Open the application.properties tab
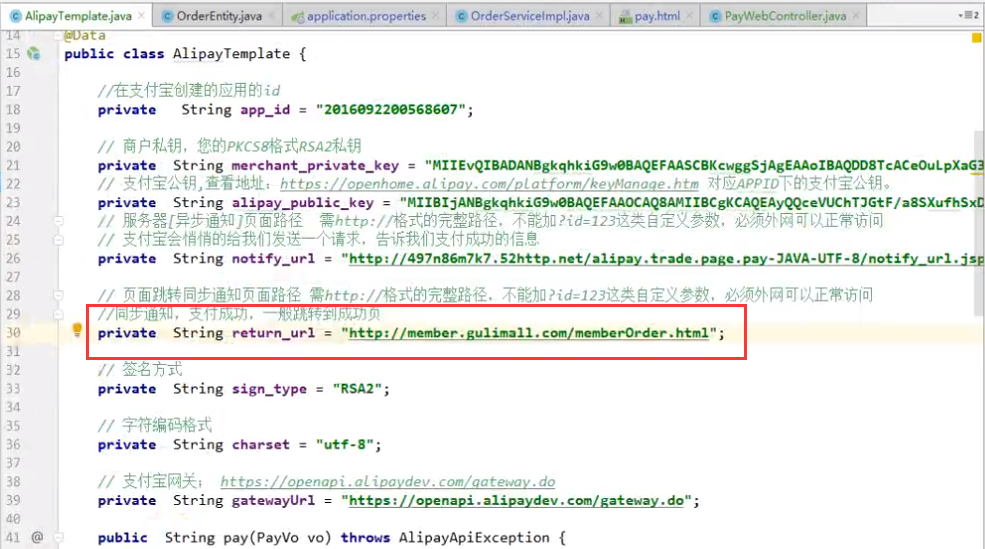The width and height of the screenshot is (985, 549). tap(366, 16)
